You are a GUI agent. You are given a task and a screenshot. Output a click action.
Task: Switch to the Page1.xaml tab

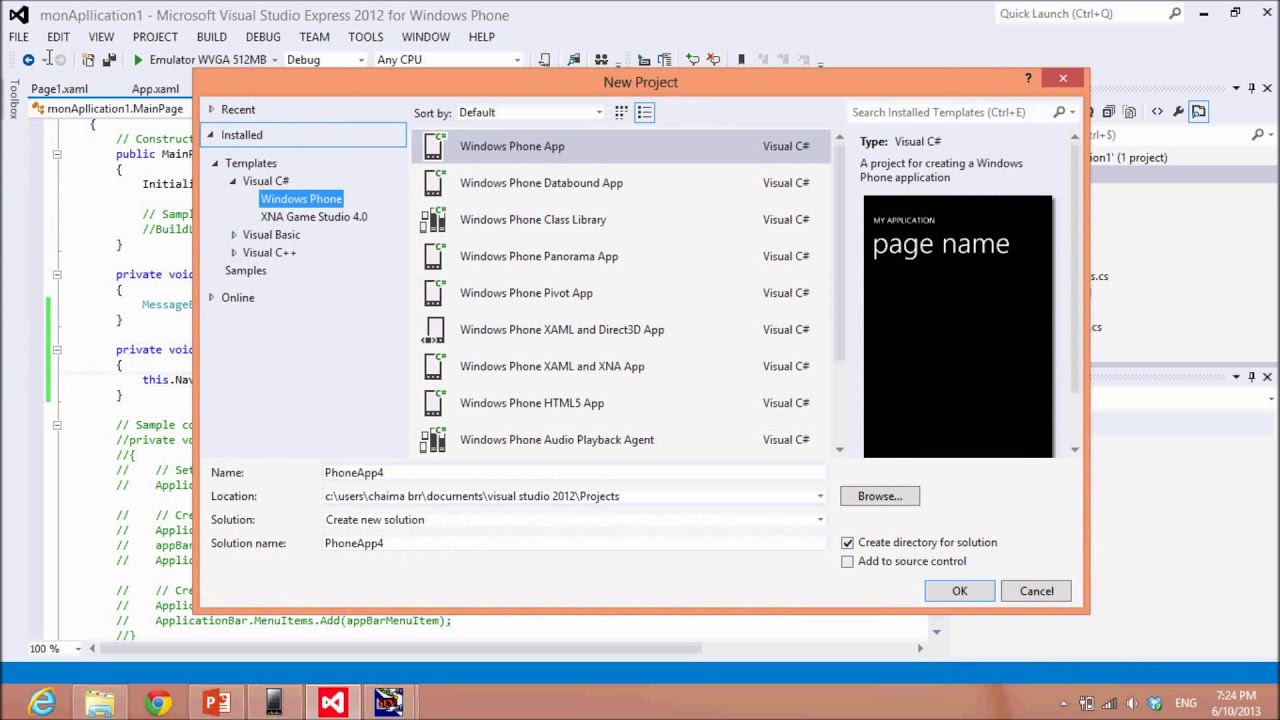tap(59, 89)
